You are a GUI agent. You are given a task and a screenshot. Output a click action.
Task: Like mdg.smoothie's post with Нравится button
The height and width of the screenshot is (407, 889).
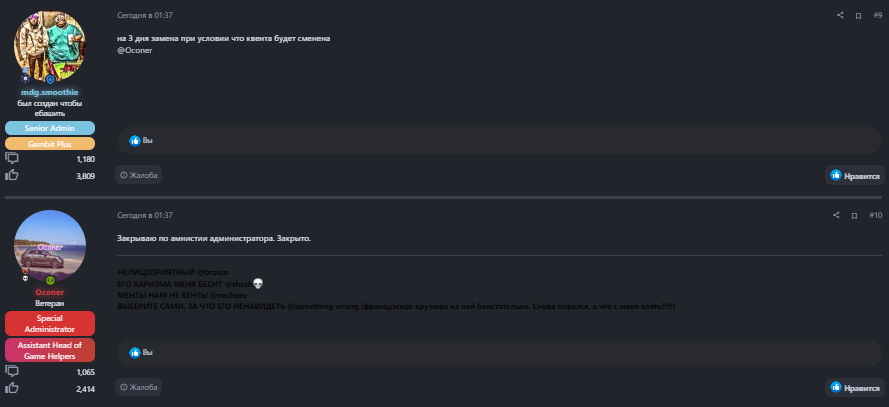point(854,176)
